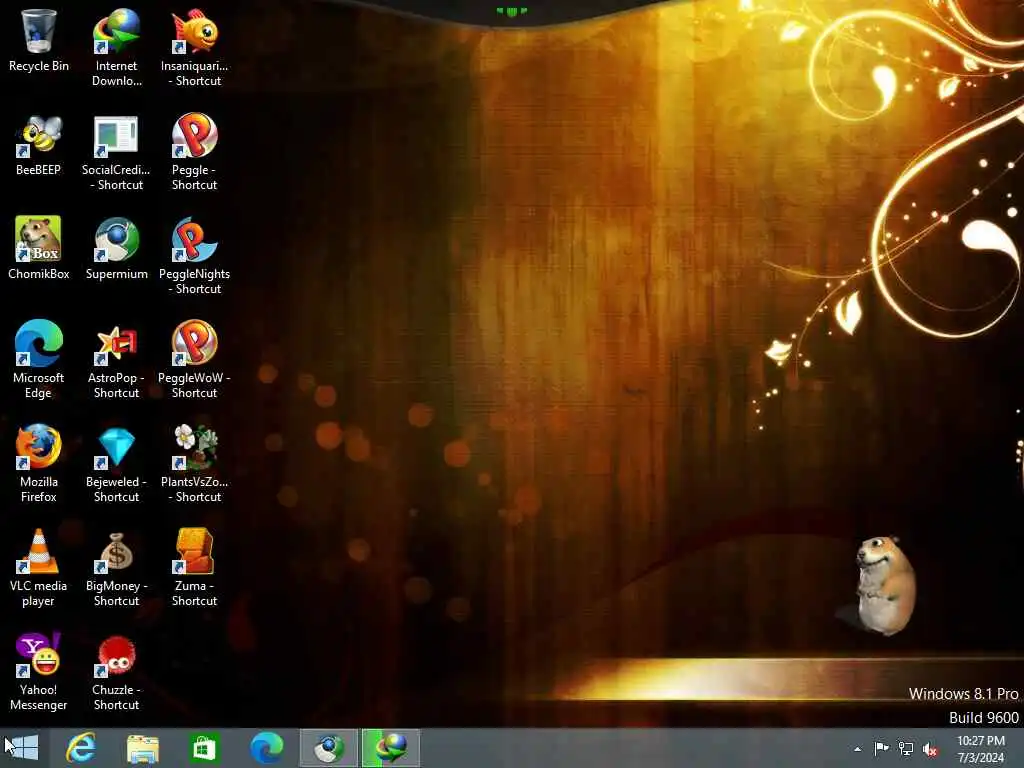
Task: Open Microsoft Edge from the taskbar
Action: (266, 748)
